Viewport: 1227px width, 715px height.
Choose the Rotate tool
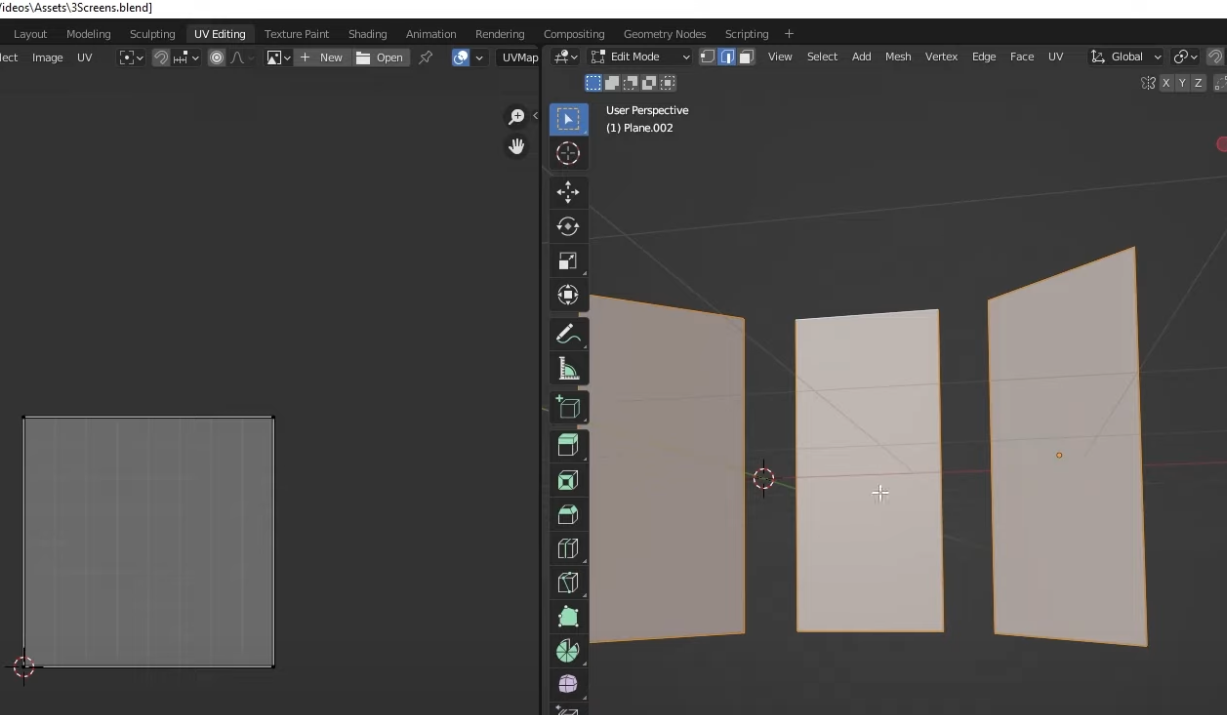pyautogui.click(x=568, y=226)
